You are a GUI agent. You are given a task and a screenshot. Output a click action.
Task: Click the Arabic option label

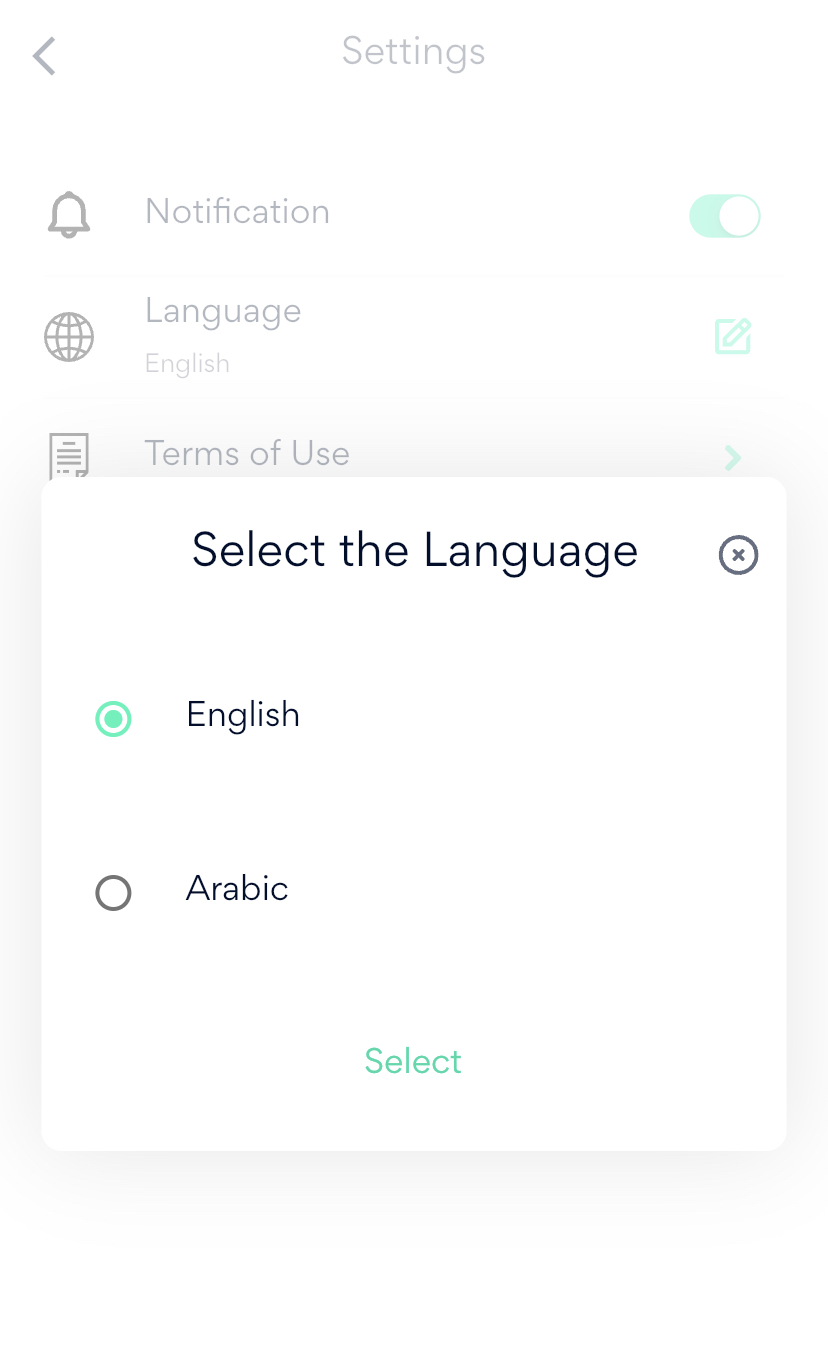237,889
